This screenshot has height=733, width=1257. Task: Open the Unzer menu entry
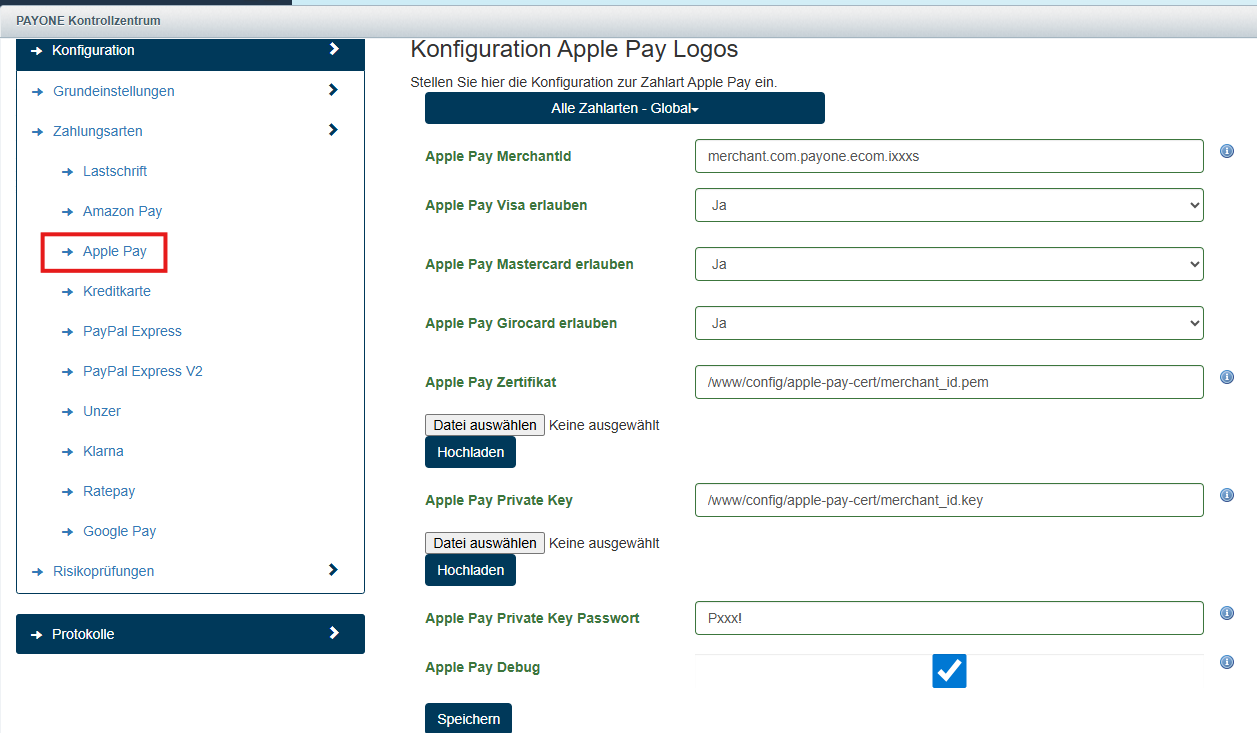pos(102,411)
